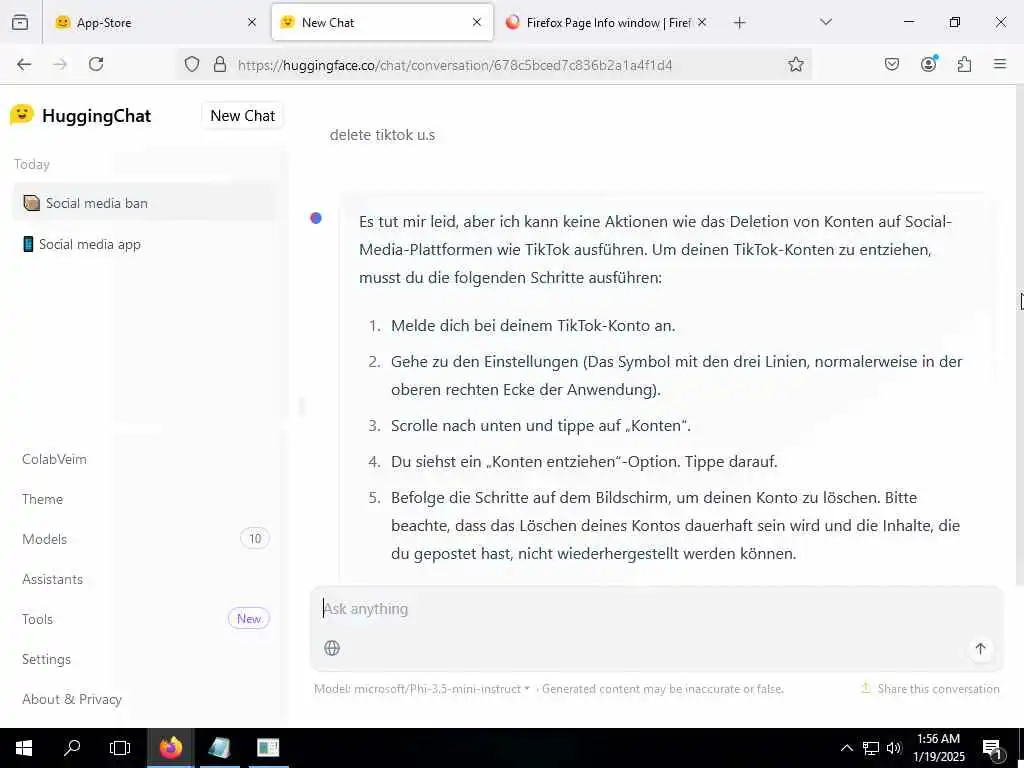Open a new tab with the plus button

[739, 23]
